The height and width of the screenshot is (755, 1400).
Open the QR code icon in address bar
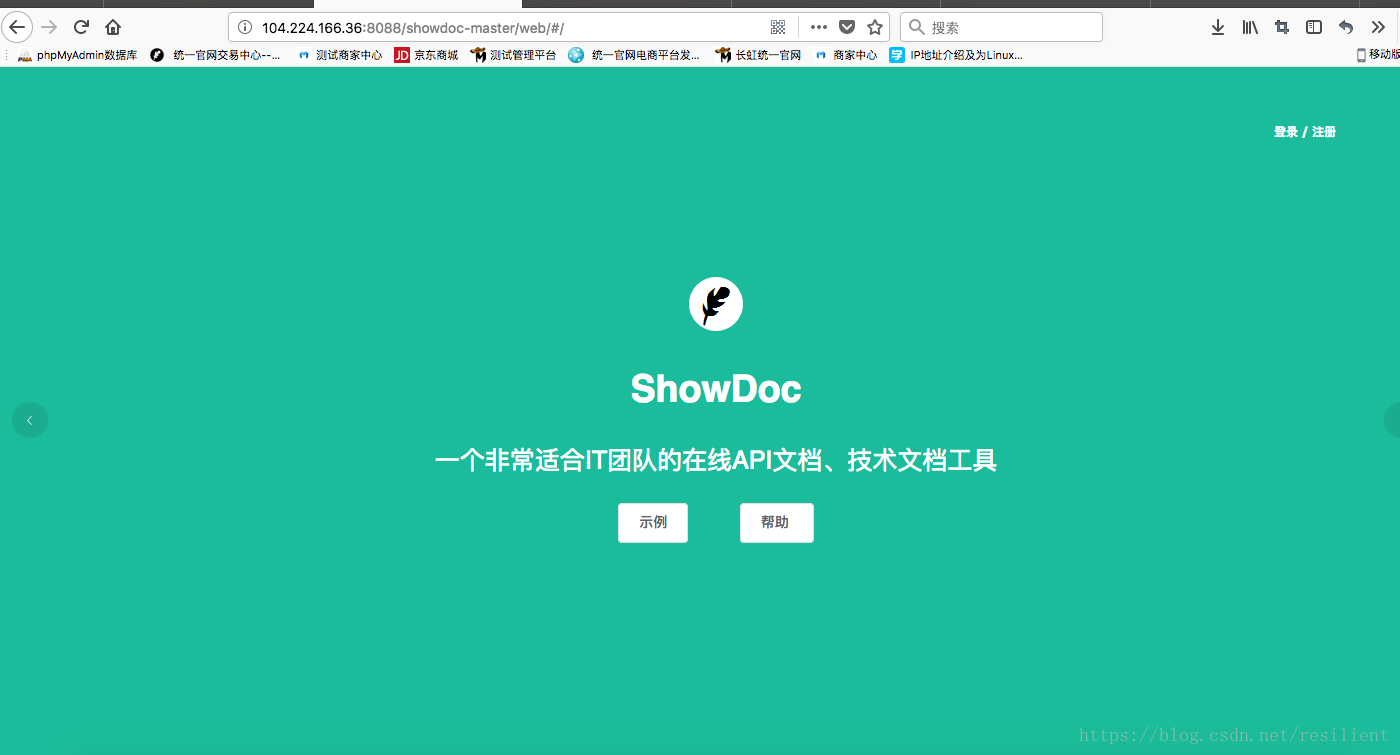click(x=778, y=27)
